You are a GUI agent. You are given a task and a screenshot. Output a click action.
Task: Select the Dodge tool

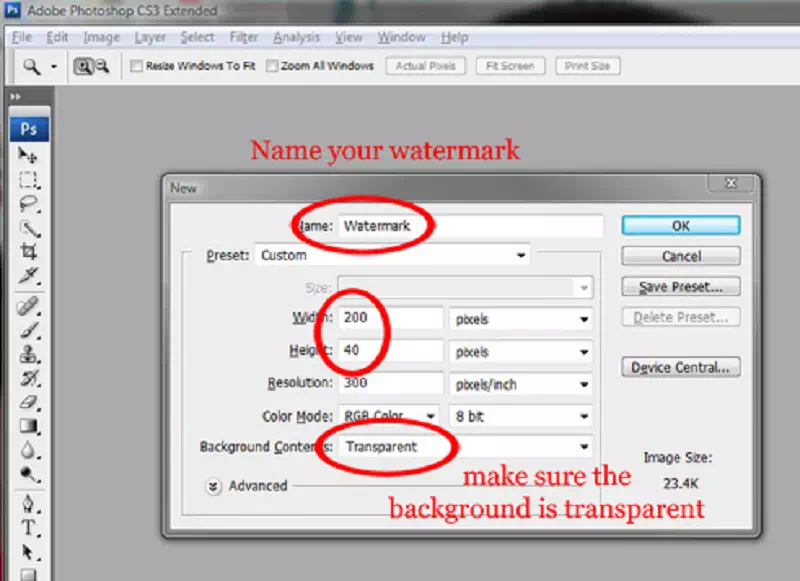click(x=29, y=474)
